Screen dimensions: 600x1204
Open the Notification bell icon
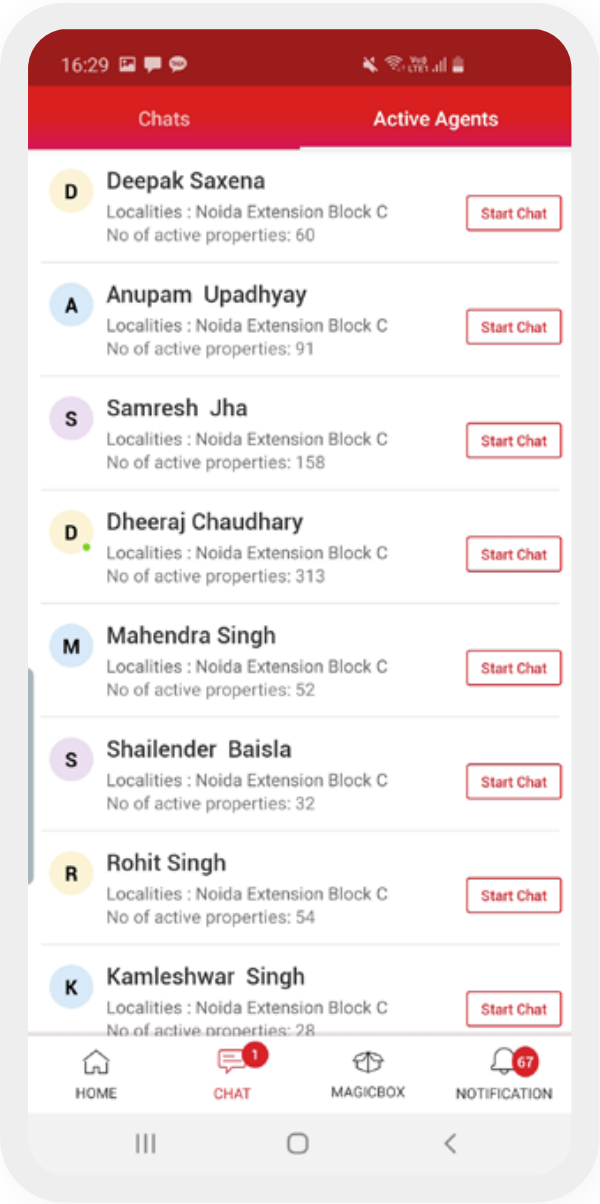[504, 1062]
